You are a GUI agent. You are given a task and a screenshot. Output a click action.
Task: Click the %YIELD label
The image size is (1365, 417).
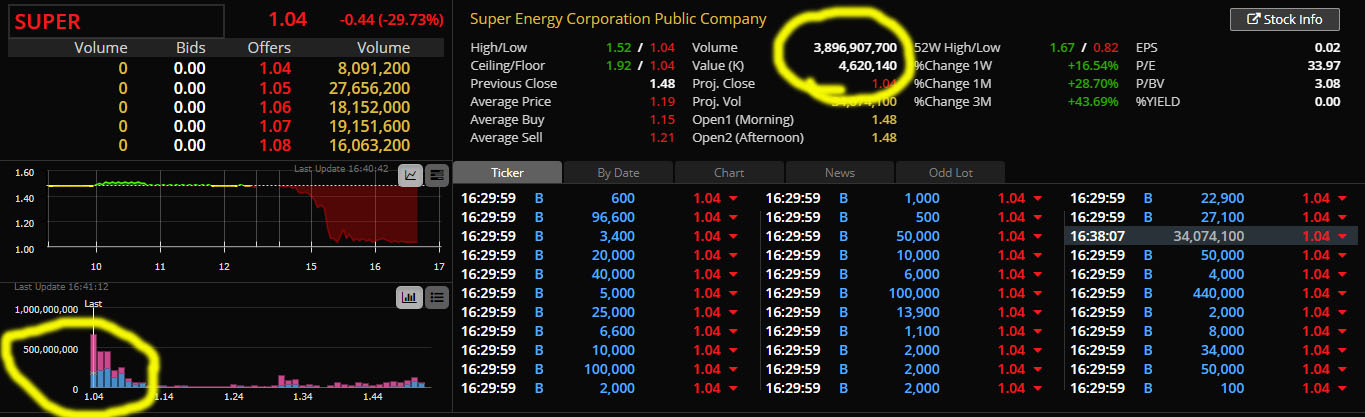point(1157,102)
